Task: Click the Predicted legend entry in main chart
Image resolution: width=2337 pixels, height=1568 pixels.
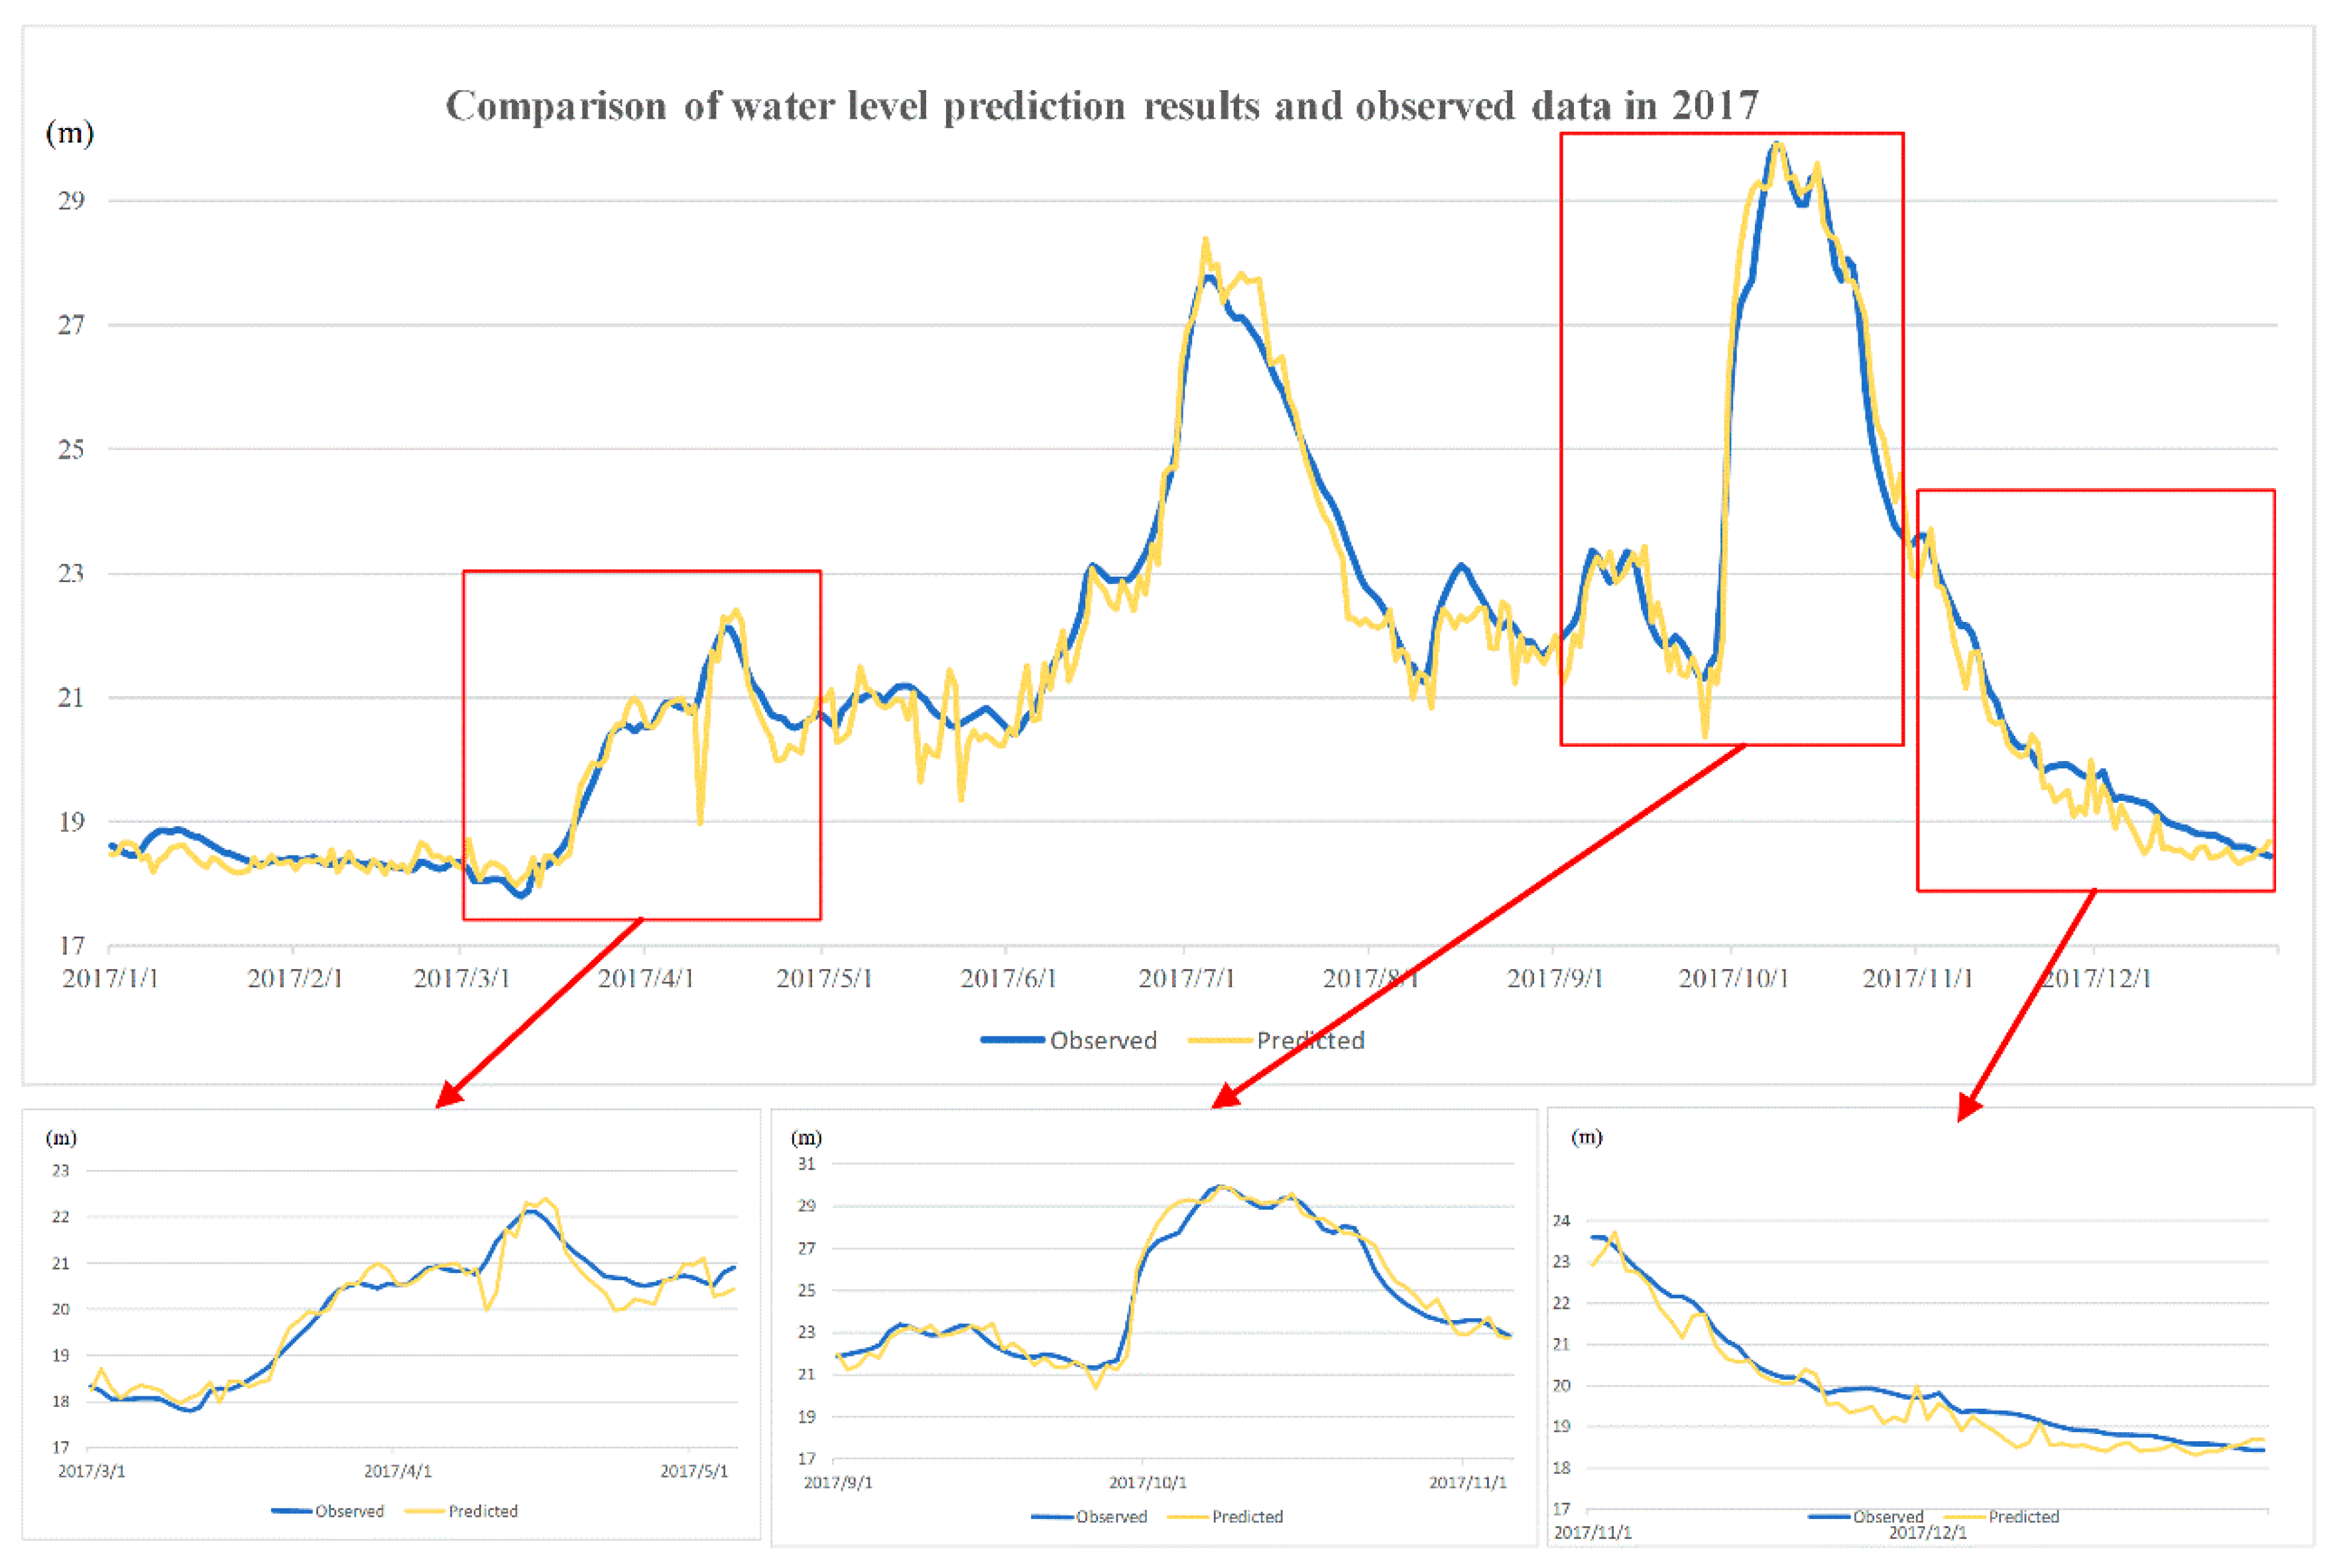Action: 1310,1040
